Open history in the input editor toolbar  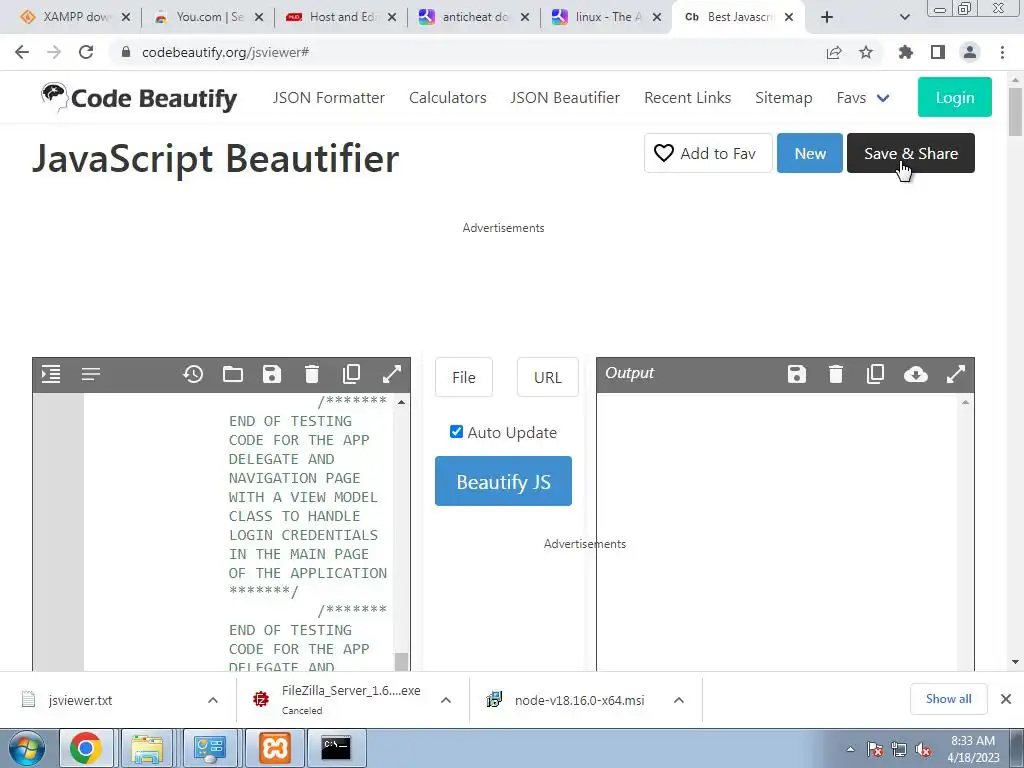click(193, 374)
